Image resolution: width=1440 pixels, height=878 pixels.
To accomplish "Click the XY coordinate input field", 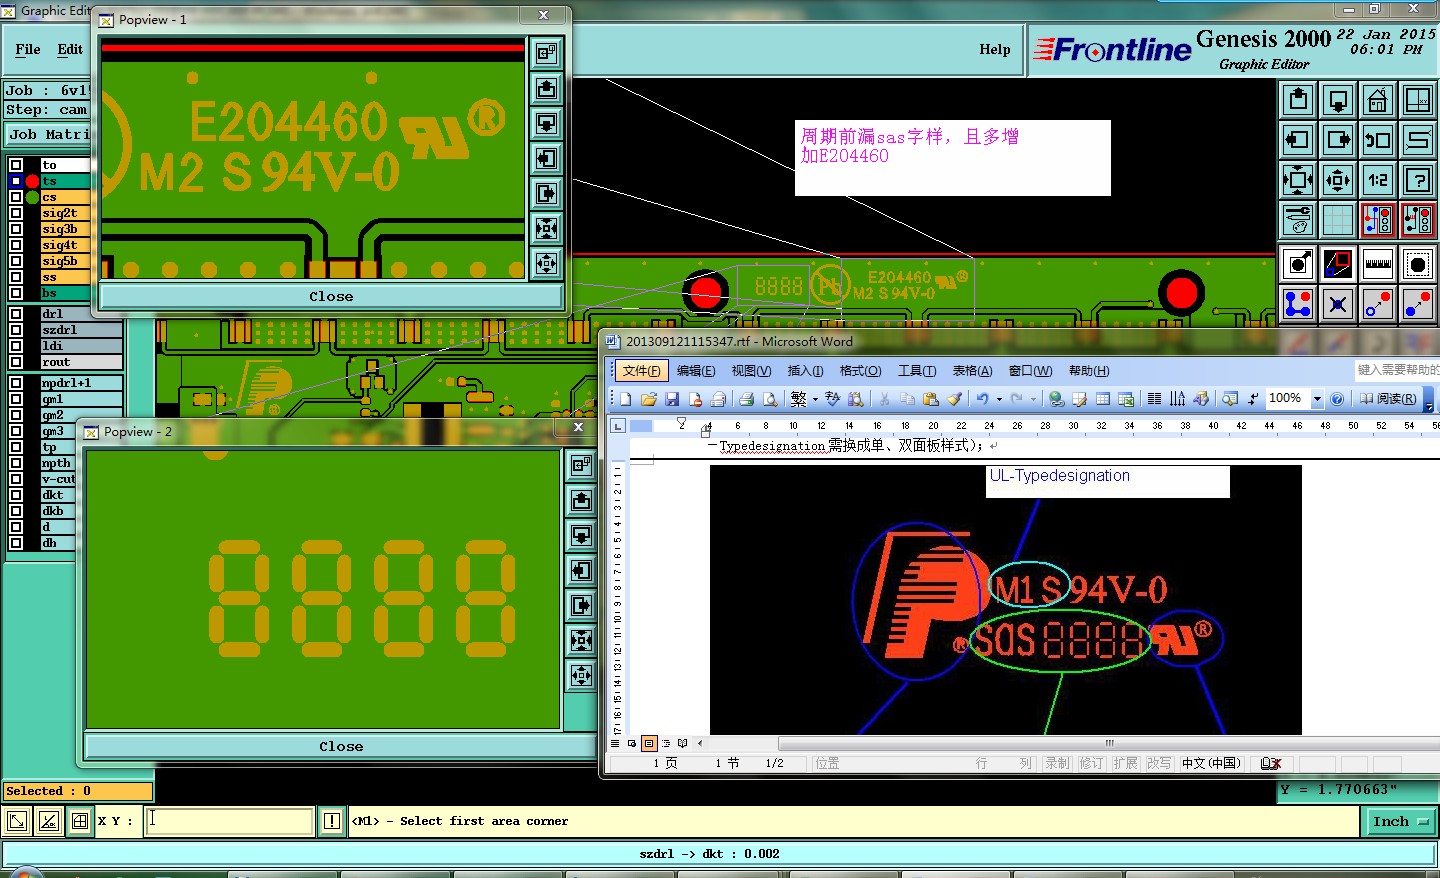I will [229, 821].
